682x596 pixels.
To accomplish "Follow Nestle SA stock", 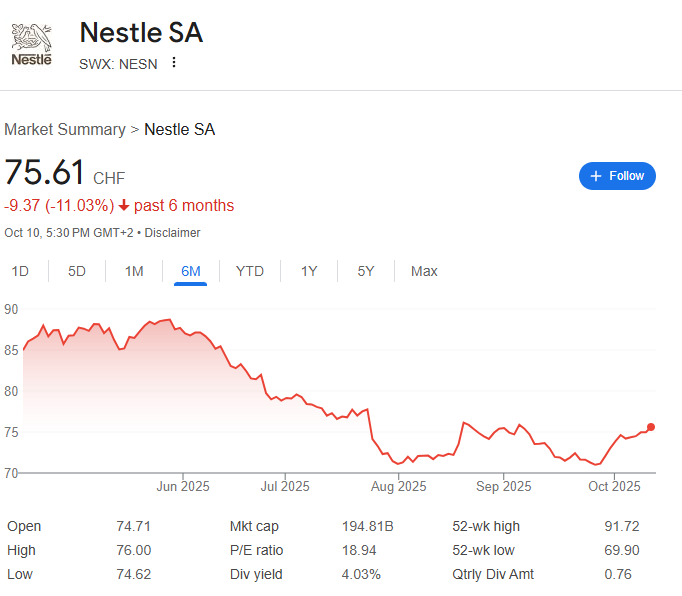I will tap(617, 176).
